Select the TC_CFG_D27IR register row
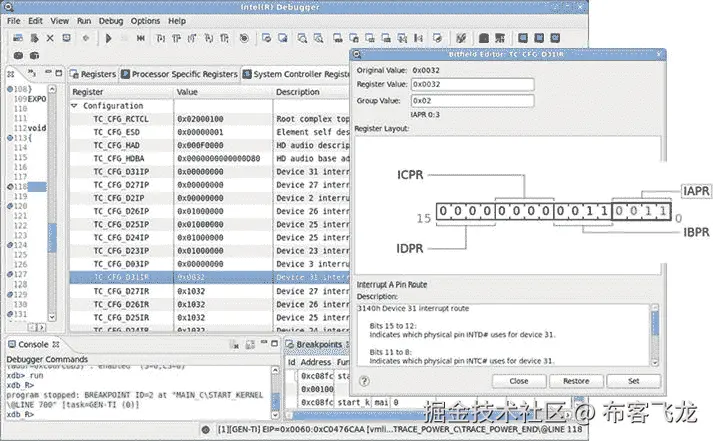713x441 pixels. tap(209, 291)
